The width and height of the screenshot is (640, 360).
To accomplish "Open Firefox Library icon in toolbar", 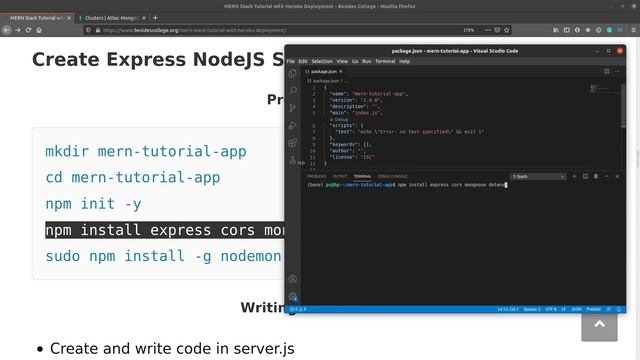I will point(556,30).
